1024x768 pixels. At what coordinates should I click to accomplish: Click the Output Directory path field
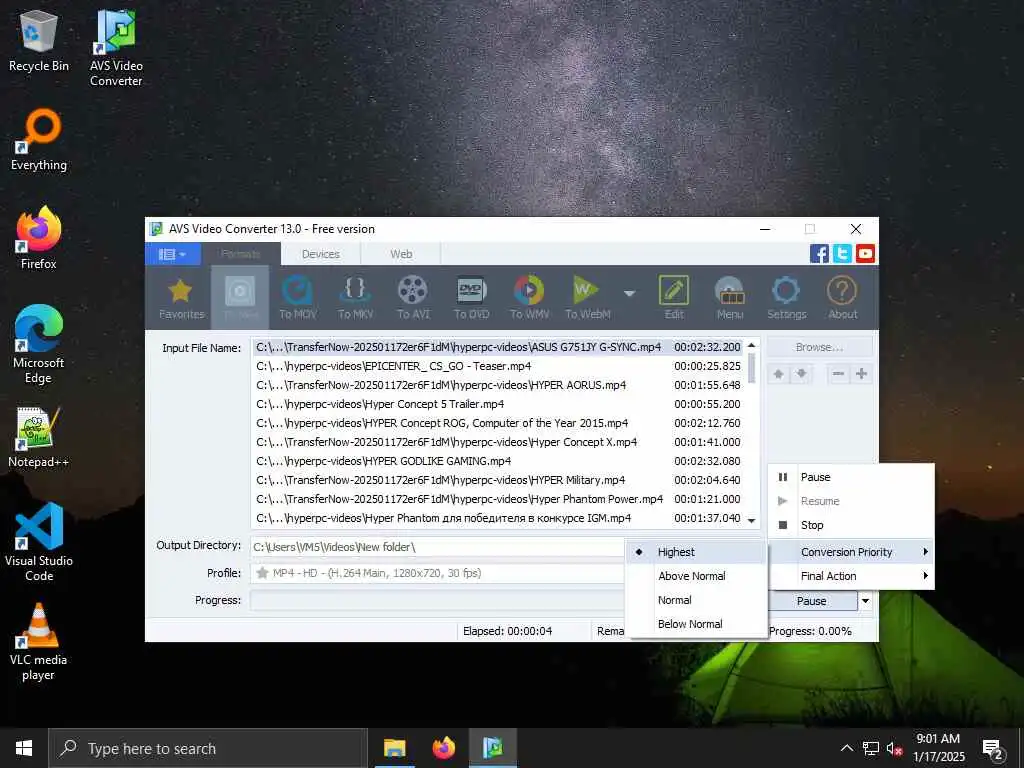point(438,547)
